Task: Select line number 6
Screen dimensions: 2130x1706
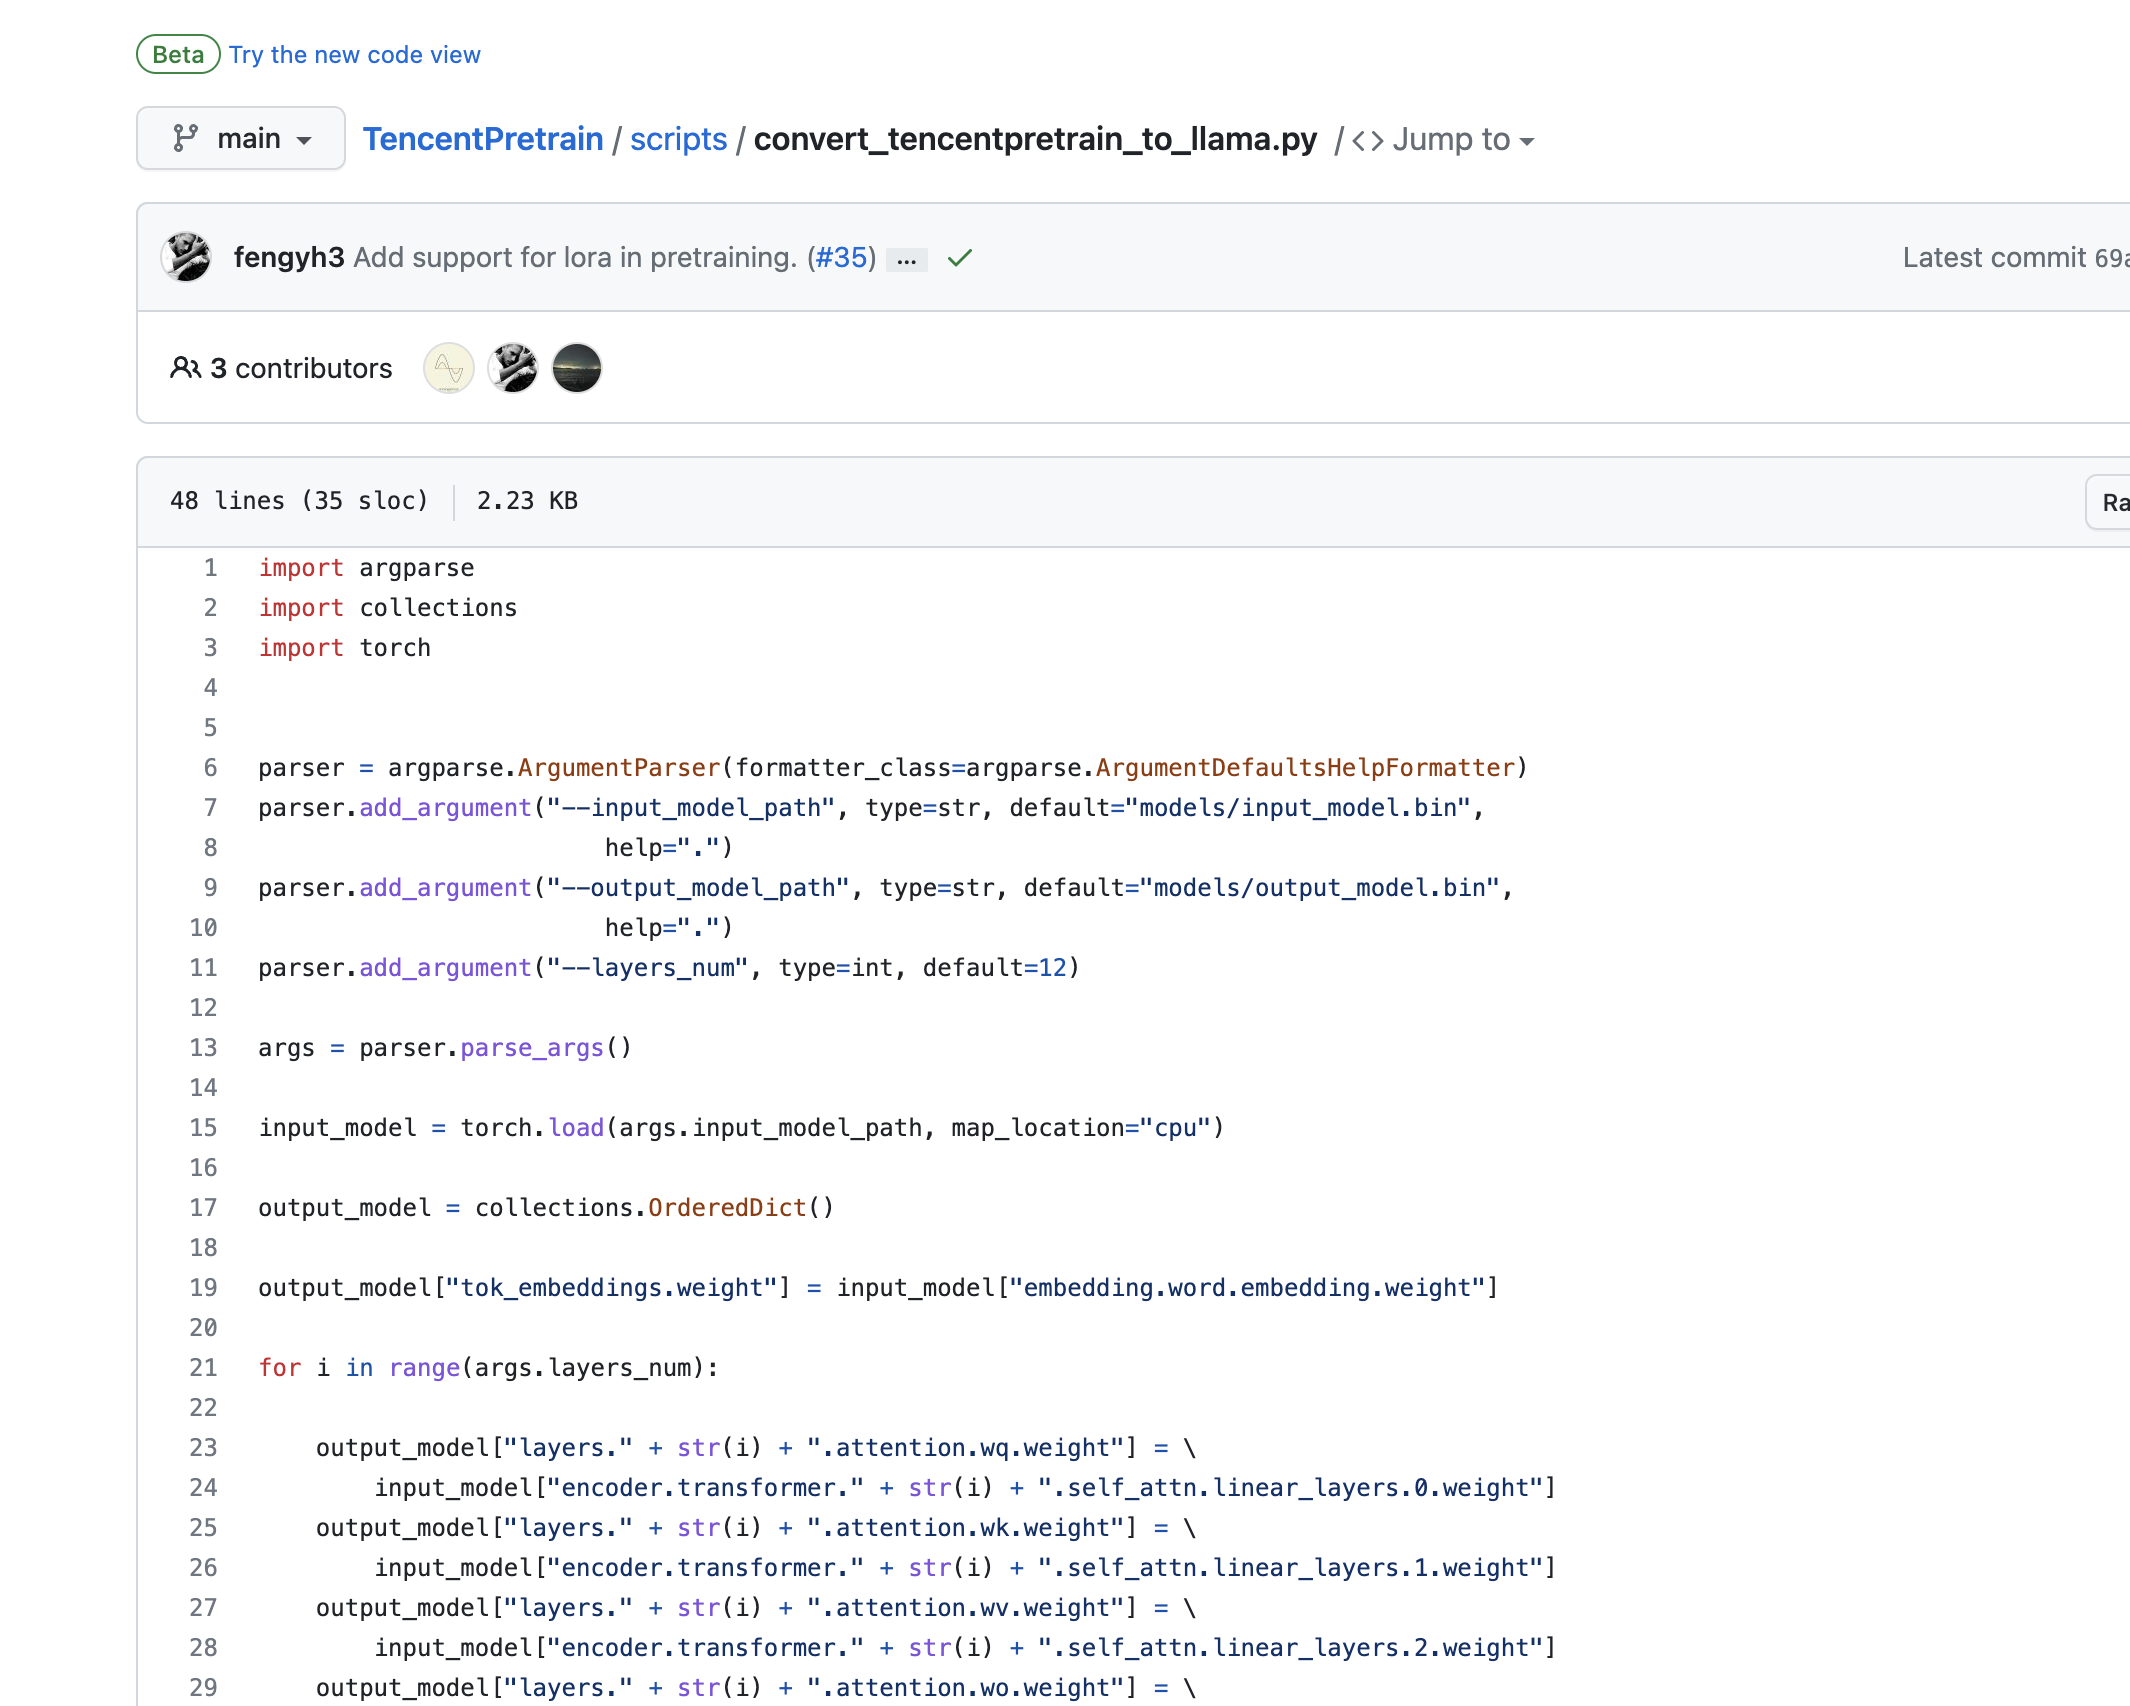Action: pos(210,767)
